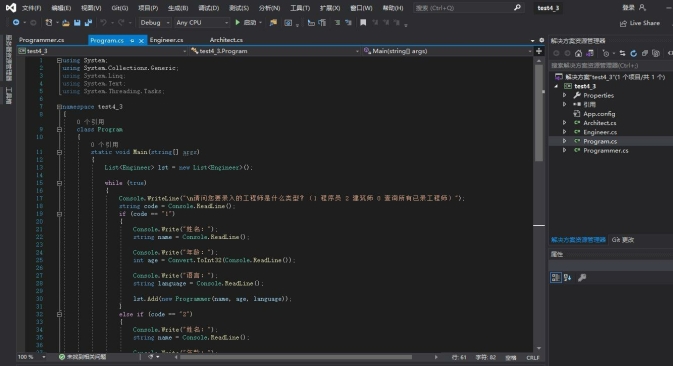Image resolution: width=673 pixels, height=366 pixels.
Task: Open the 编辑(E) menu
Action: 61,8
